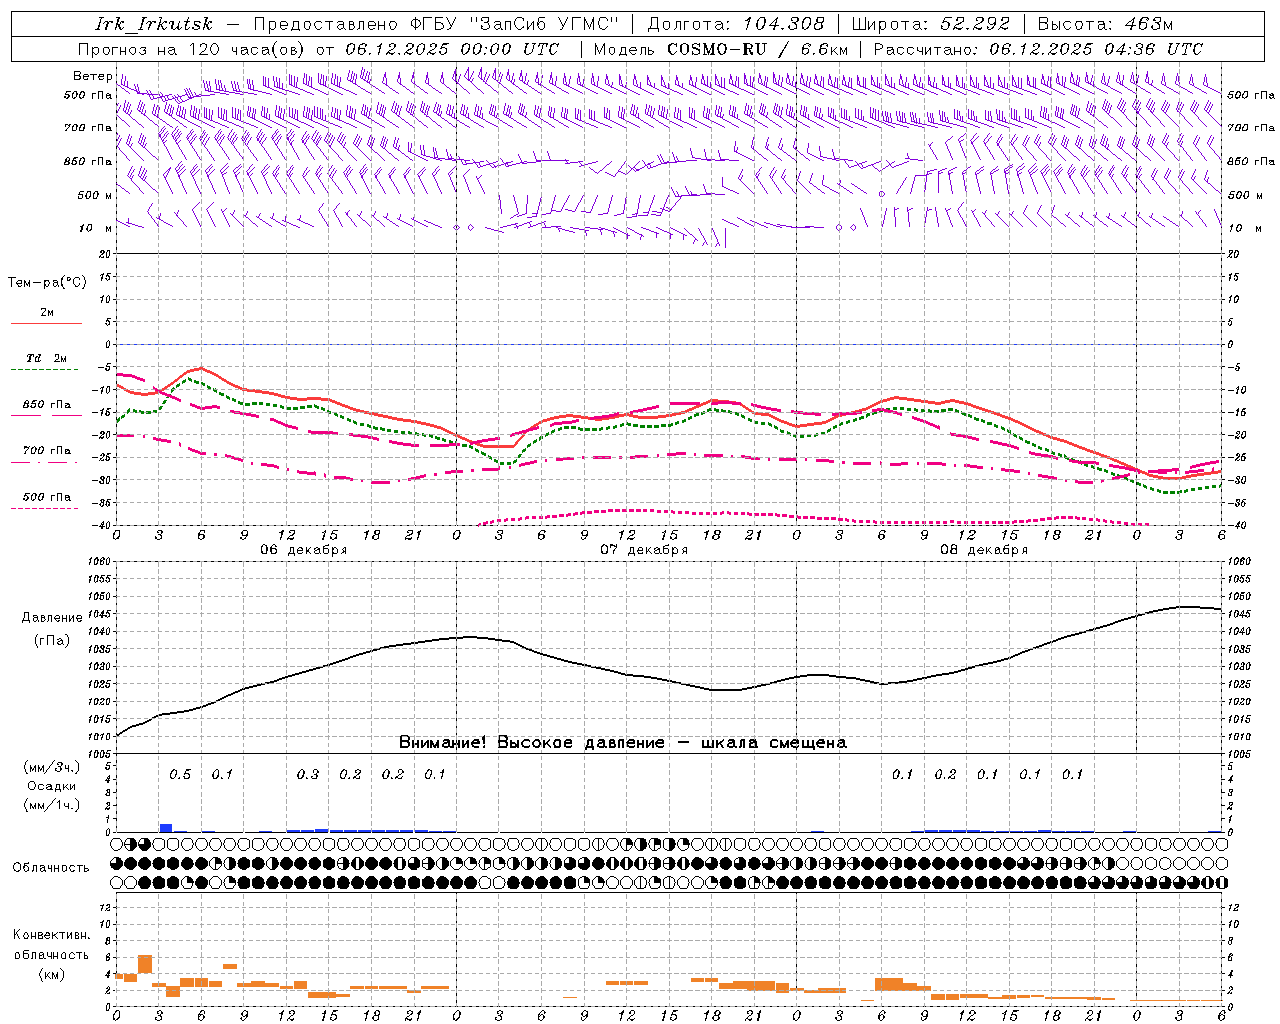The height and width of the screenshot is (1024, 1280).
Task: Click the 'Ветер' wind panel label
Action: pos(93,76)
